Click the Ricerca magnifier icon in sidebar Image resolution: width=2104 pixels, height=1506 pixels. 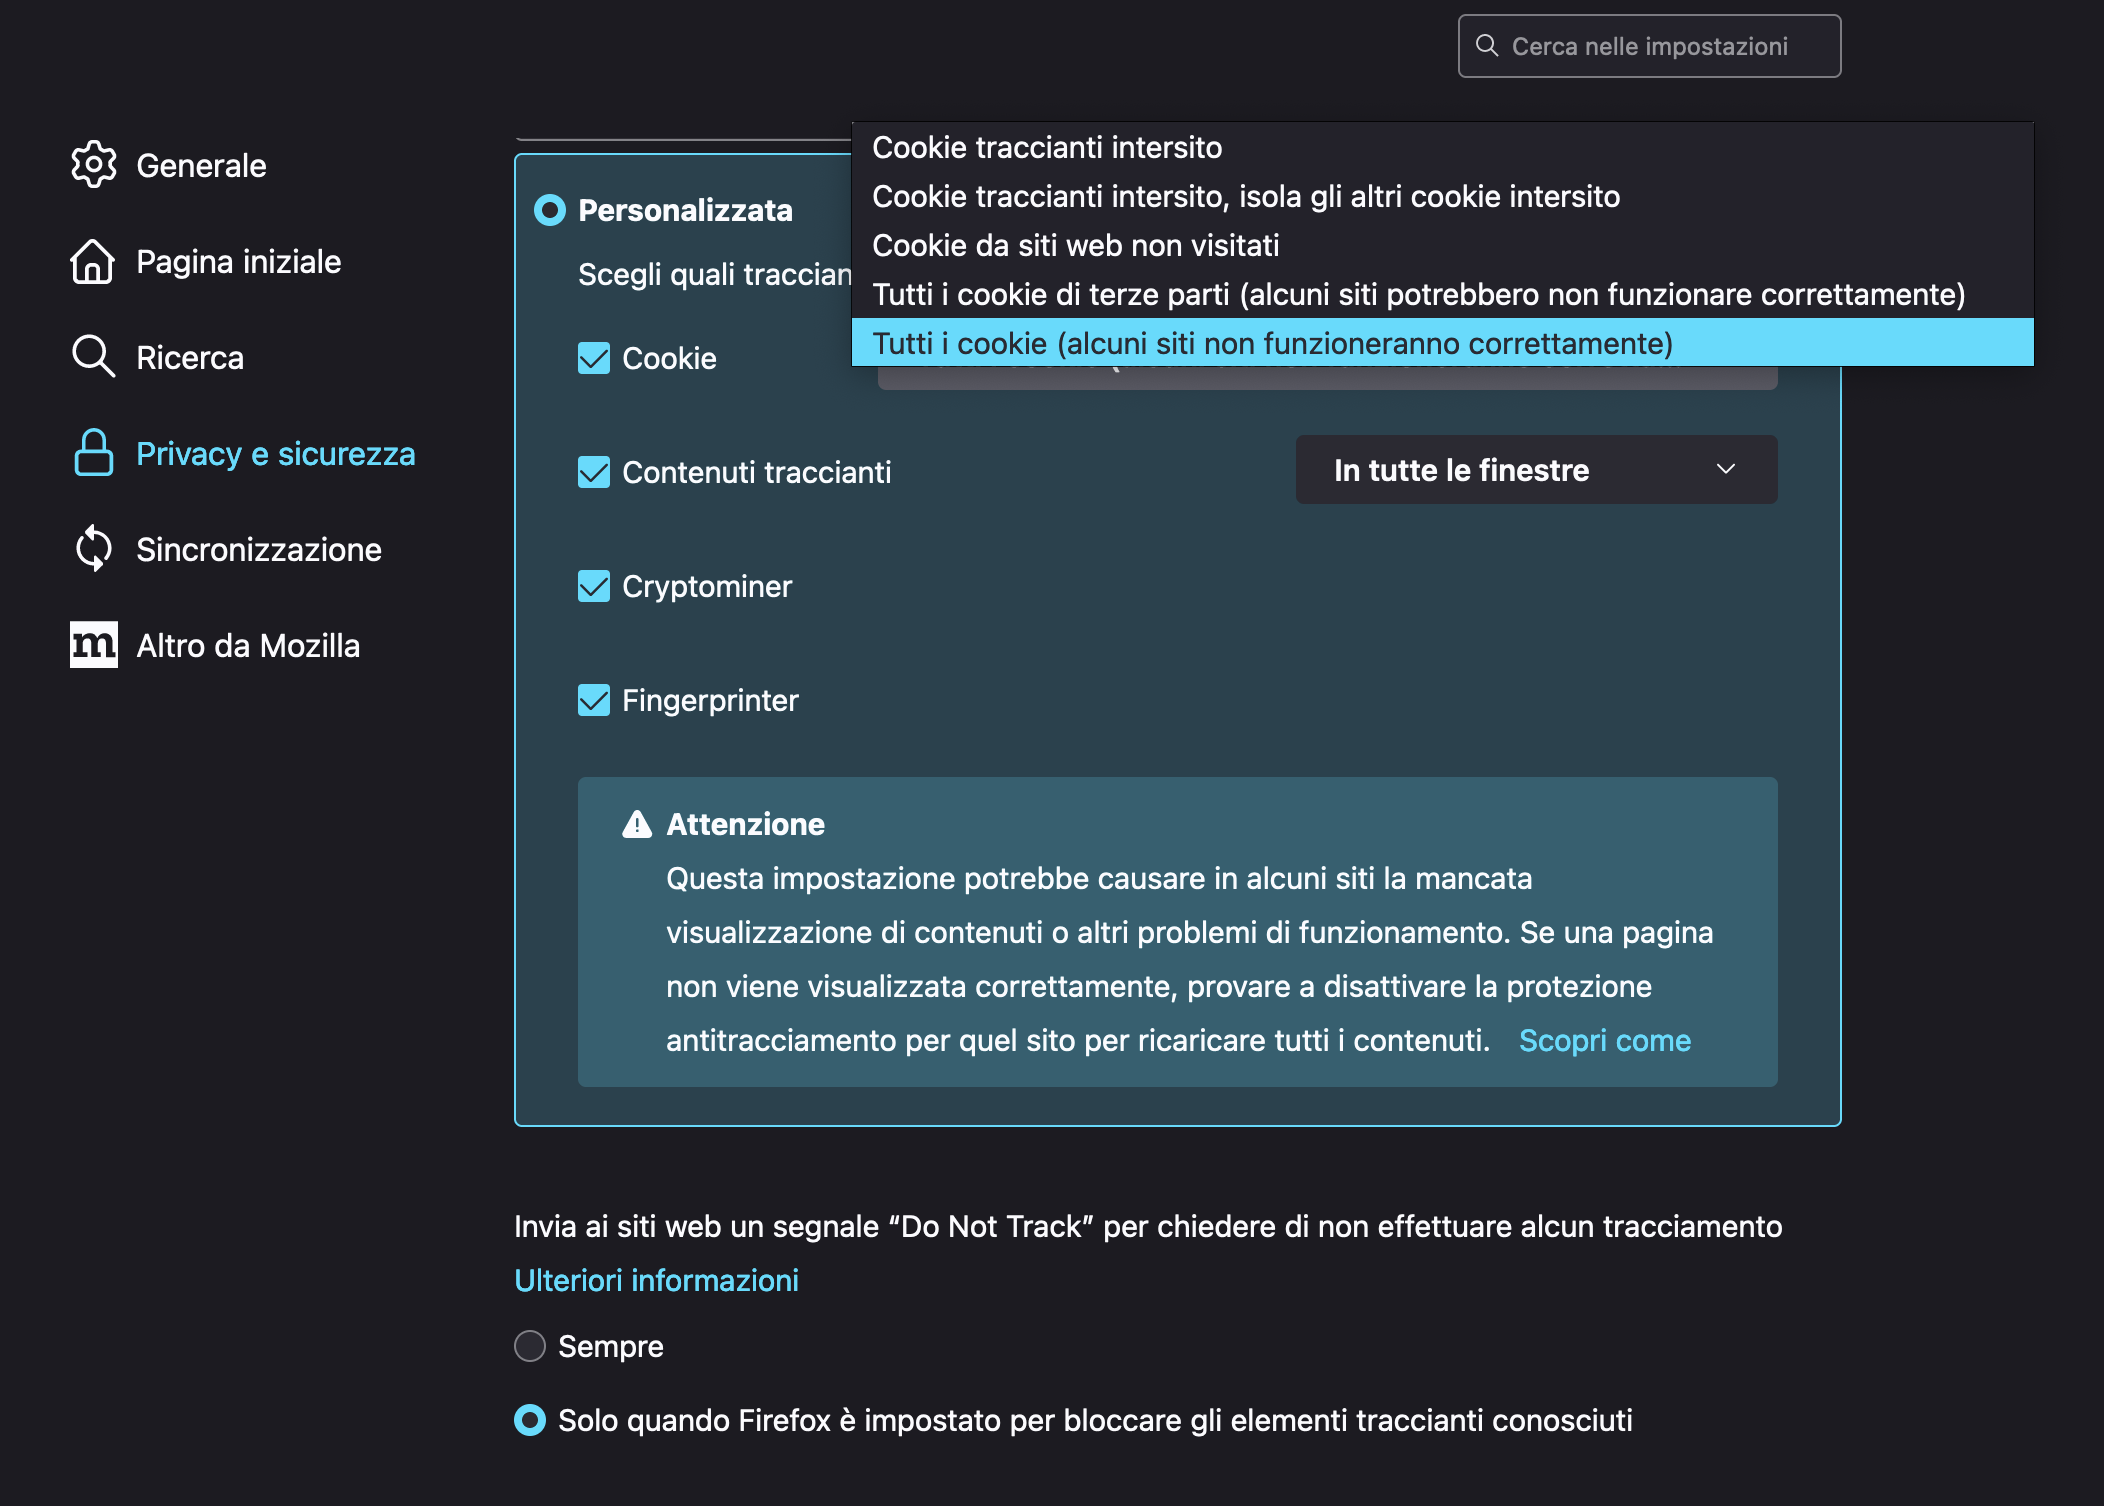point(93,357)
